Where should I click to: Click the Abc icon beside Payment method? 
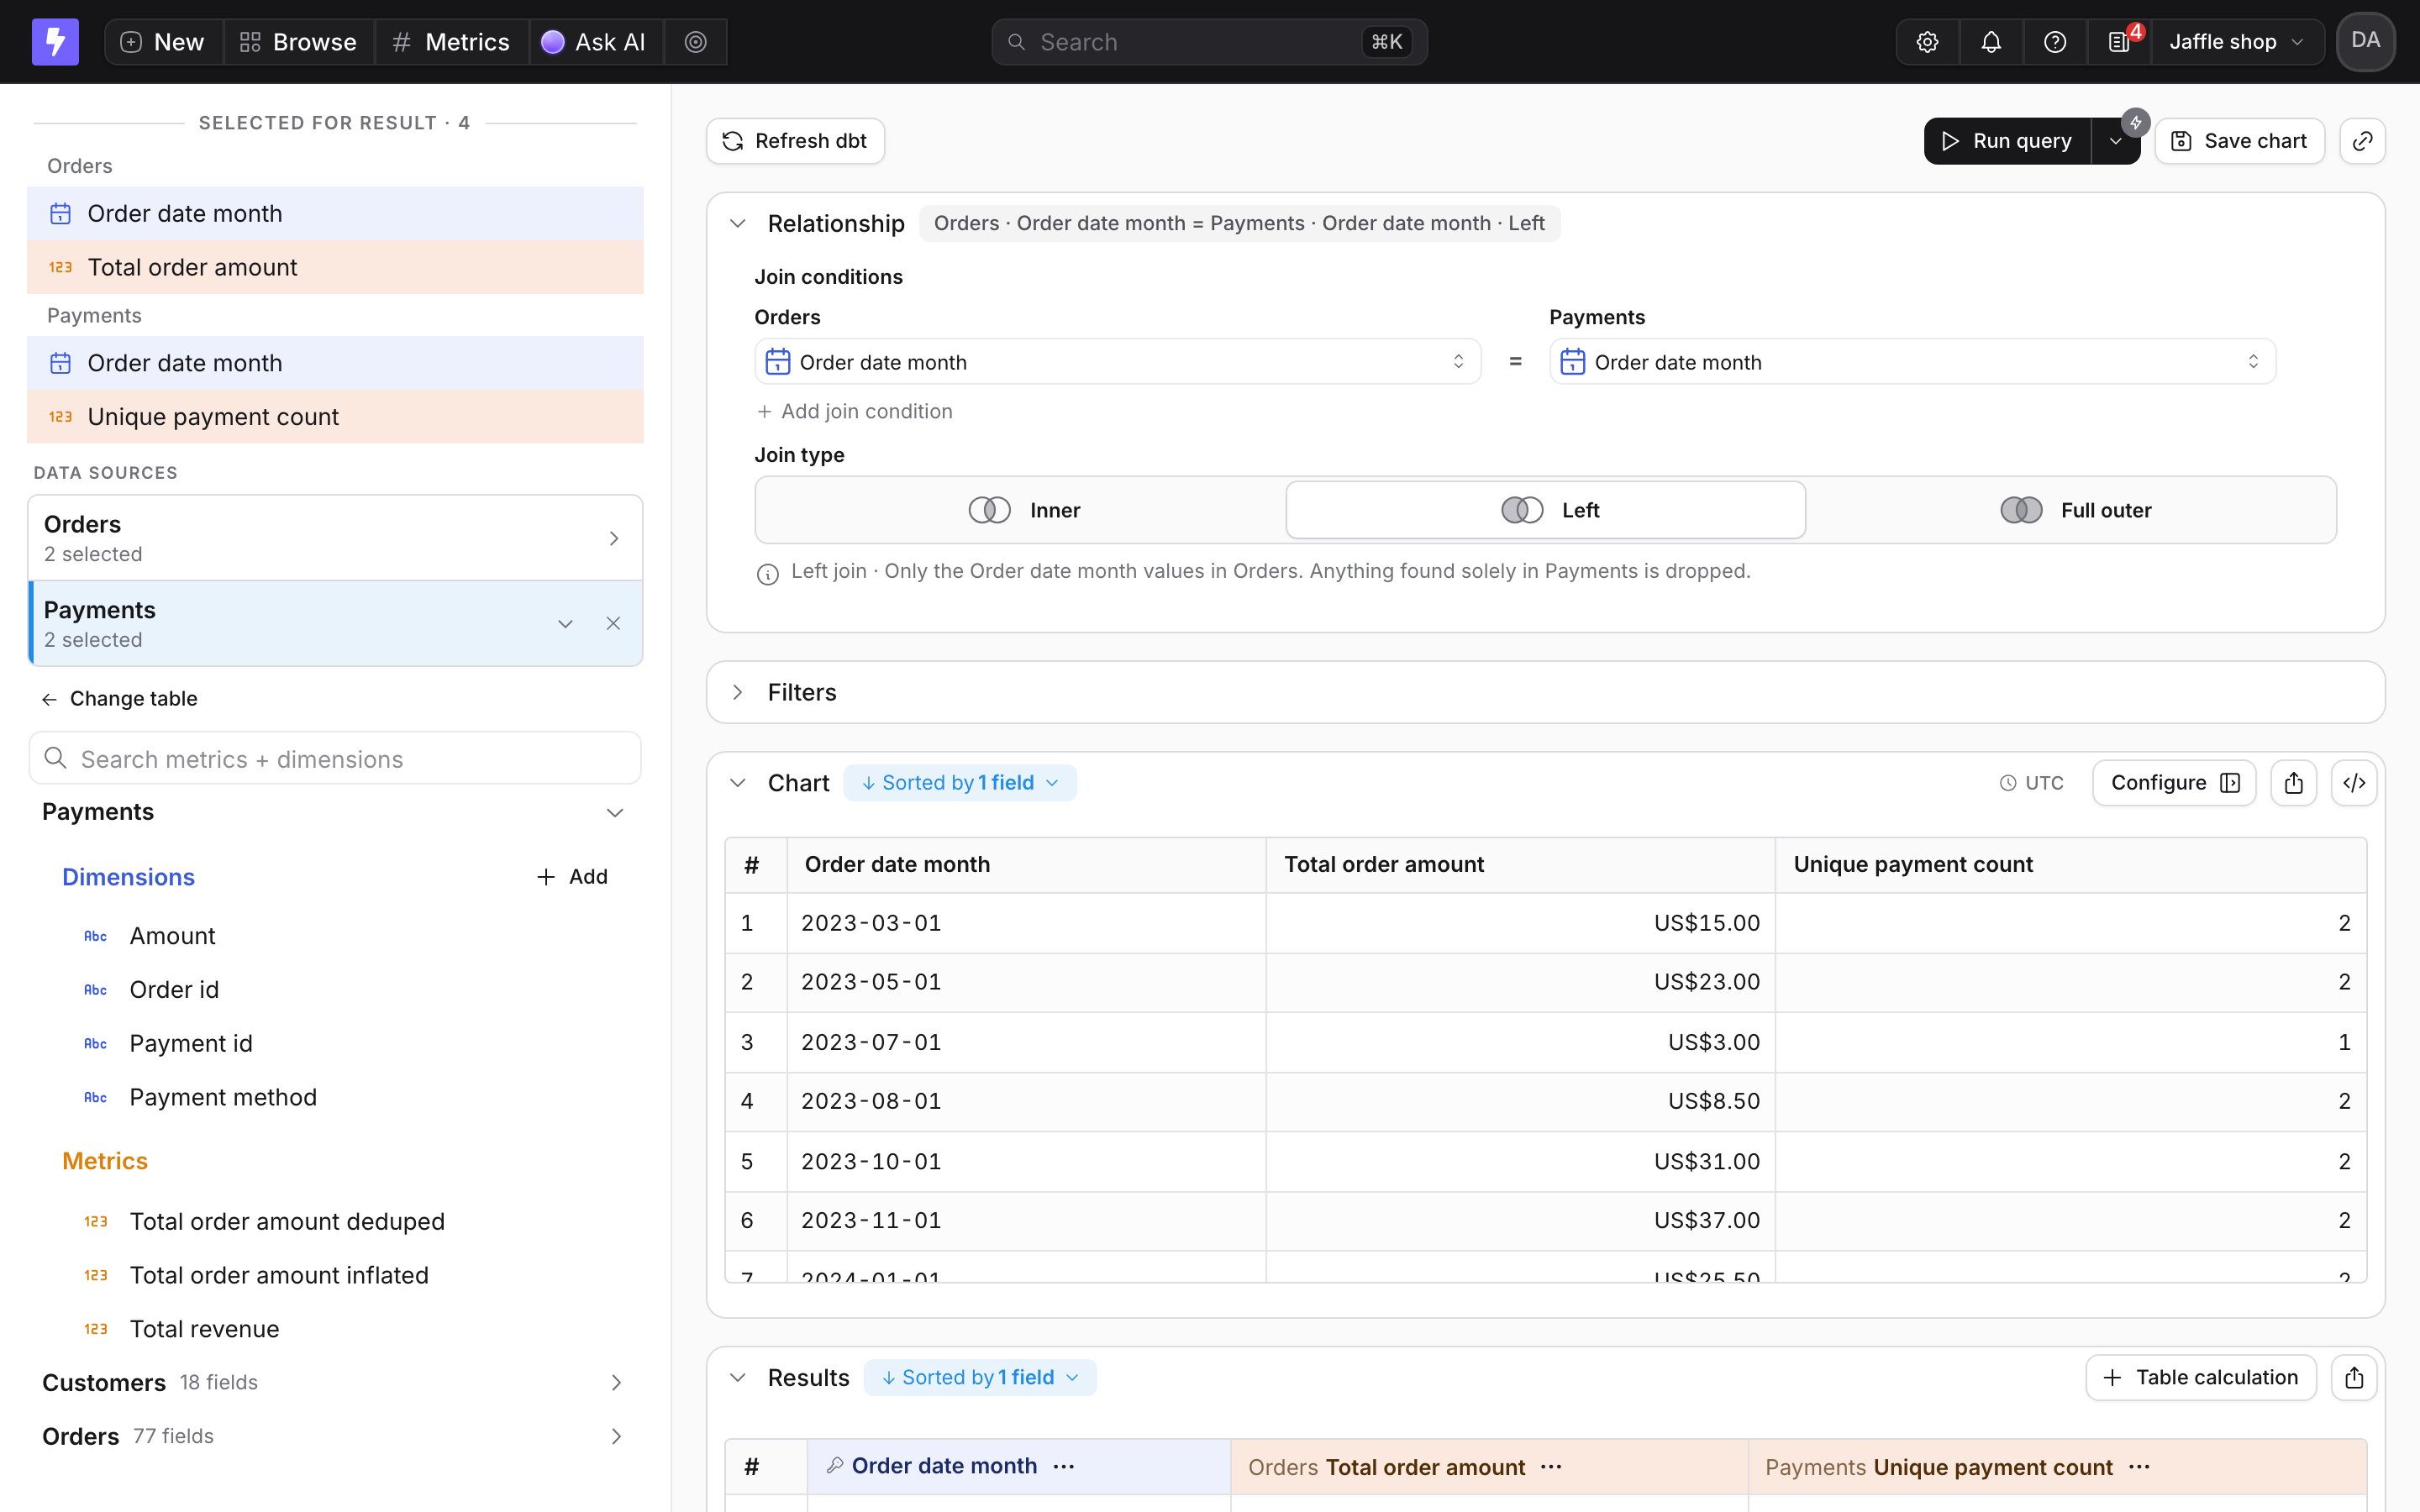pos(95,1097)
